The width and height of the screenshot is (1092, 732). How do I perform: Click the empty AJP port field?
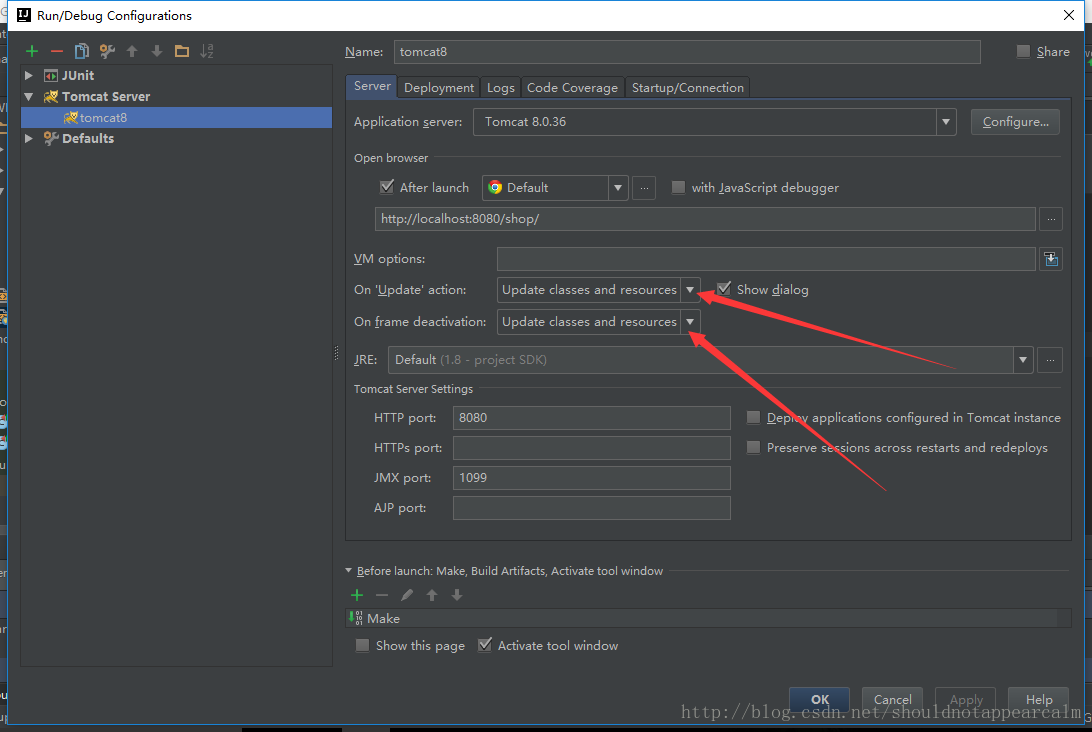point(591,508)
